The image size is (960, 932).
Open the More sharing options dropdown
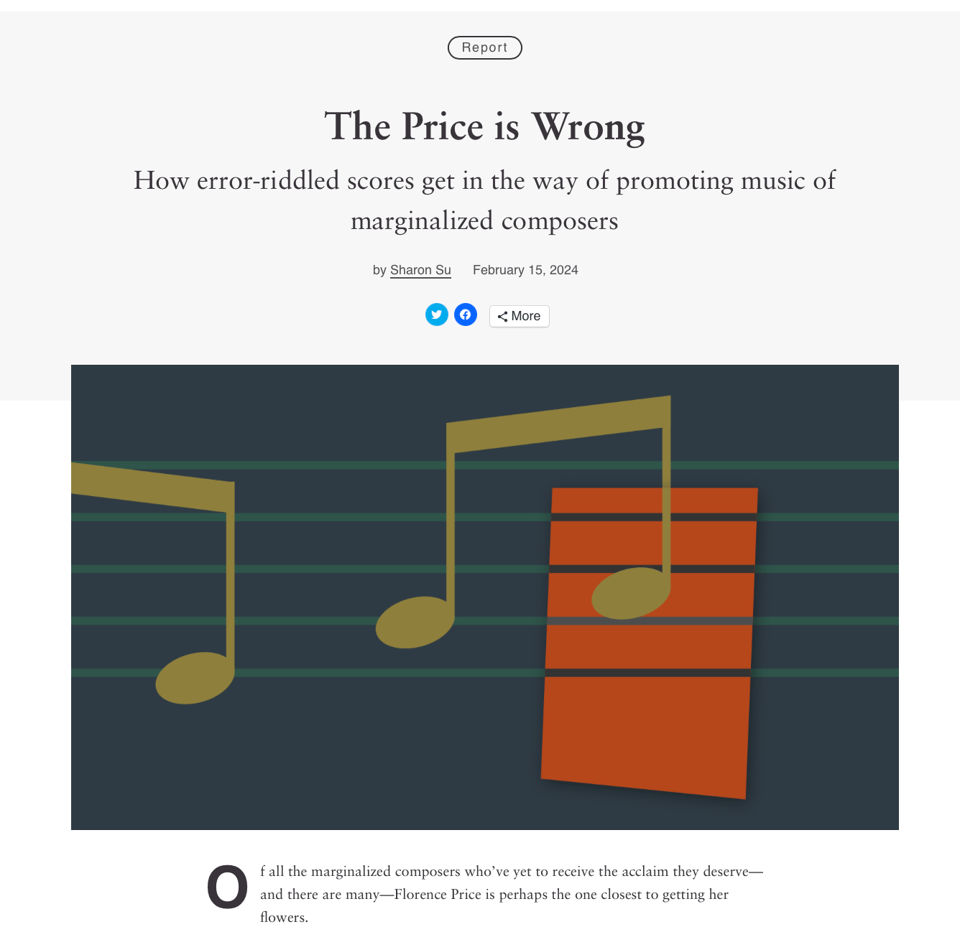(519, 316)
